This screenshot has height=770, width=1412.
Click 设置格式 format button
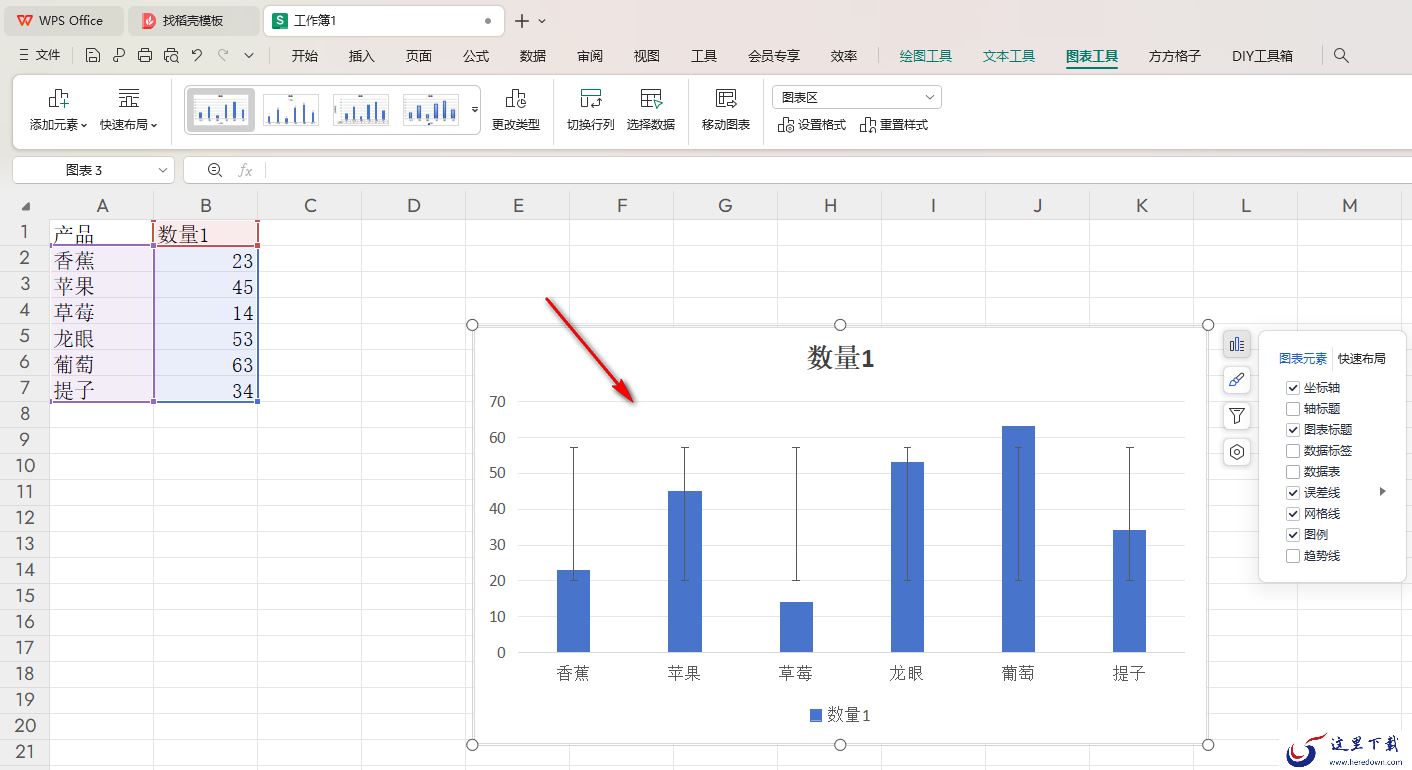point(811,125)
